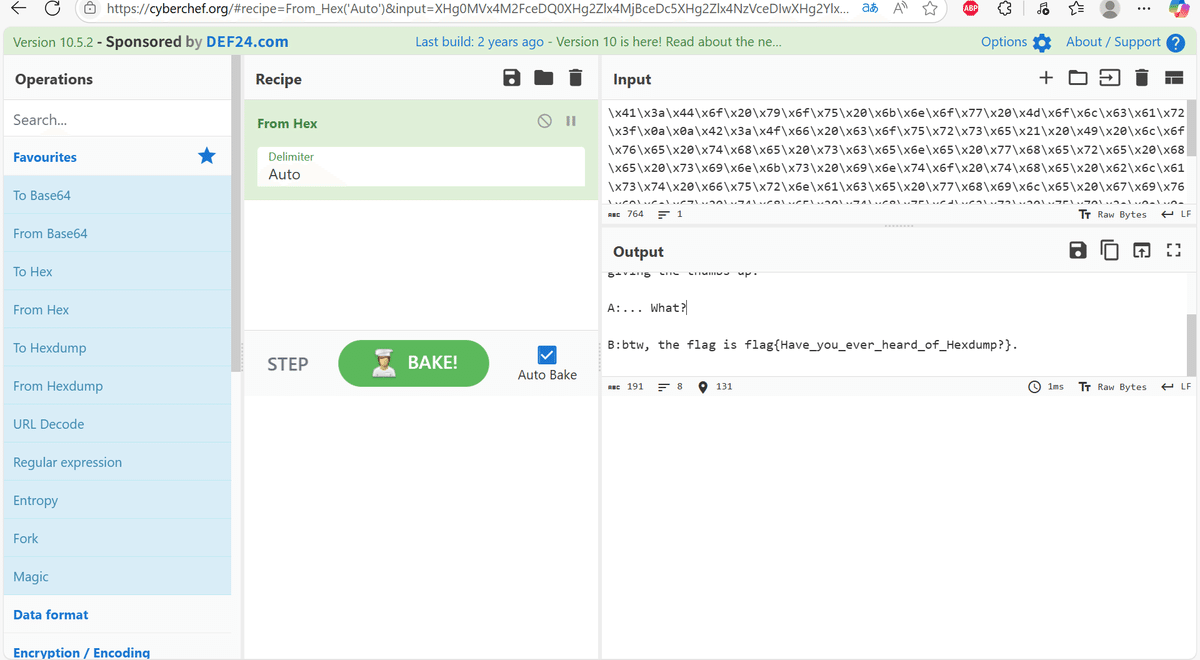
Task: Click the Search operations field
Action: coord(117,118)
